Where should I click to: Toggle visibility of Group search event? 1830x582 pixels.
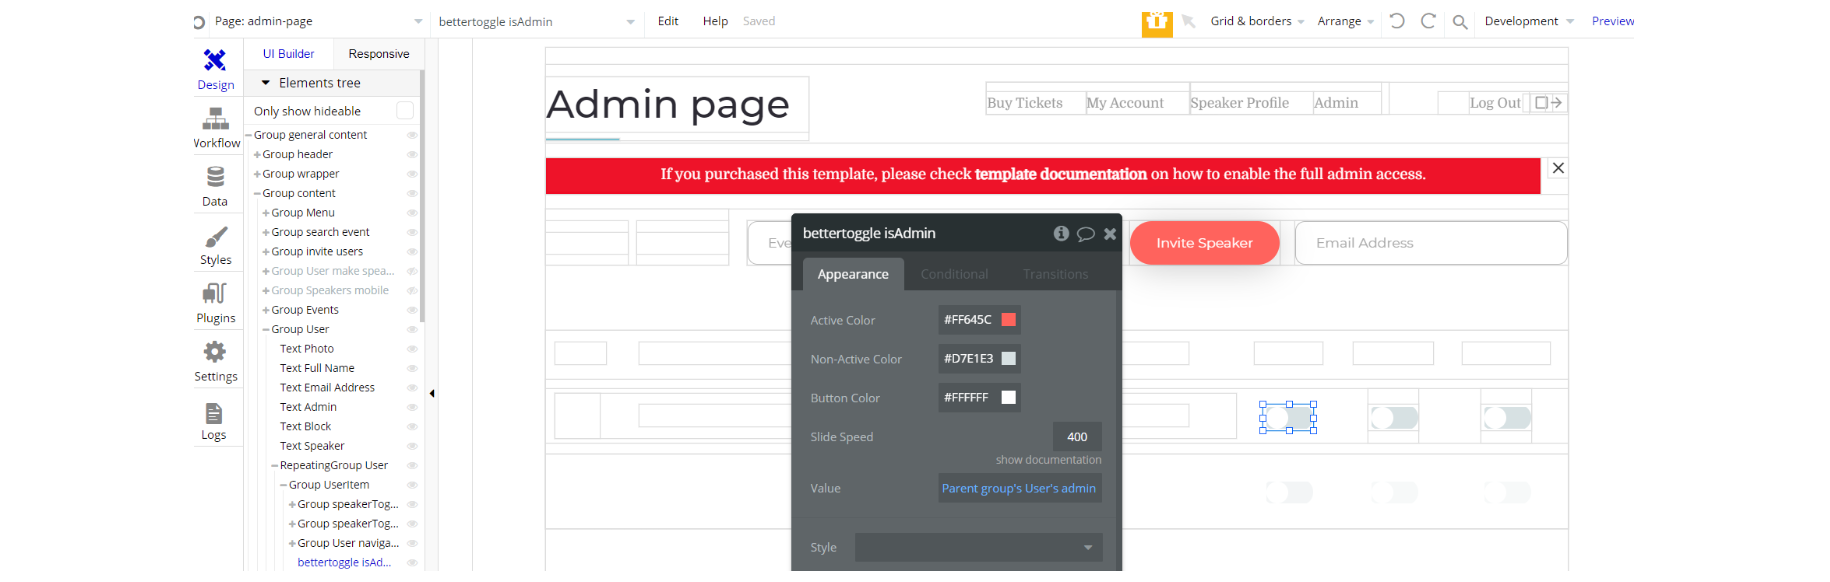[412, 232]
